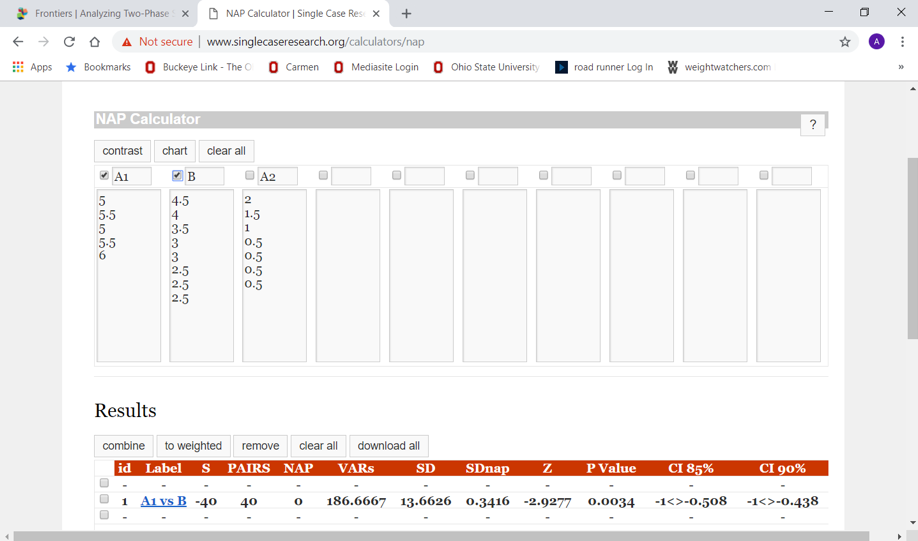Screen dimensions: 918x541
Task: Click the empty fourth data text area
Action: (x=348, y=275)
